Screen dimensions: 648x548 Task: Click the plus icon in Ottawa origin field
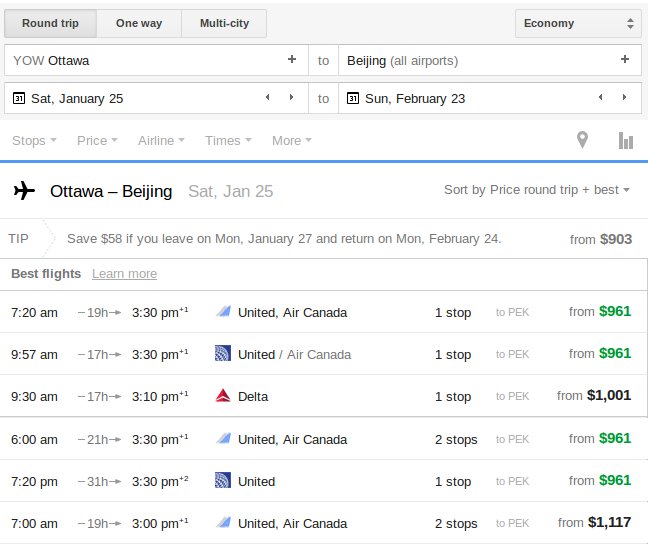[x=292, y=60]
